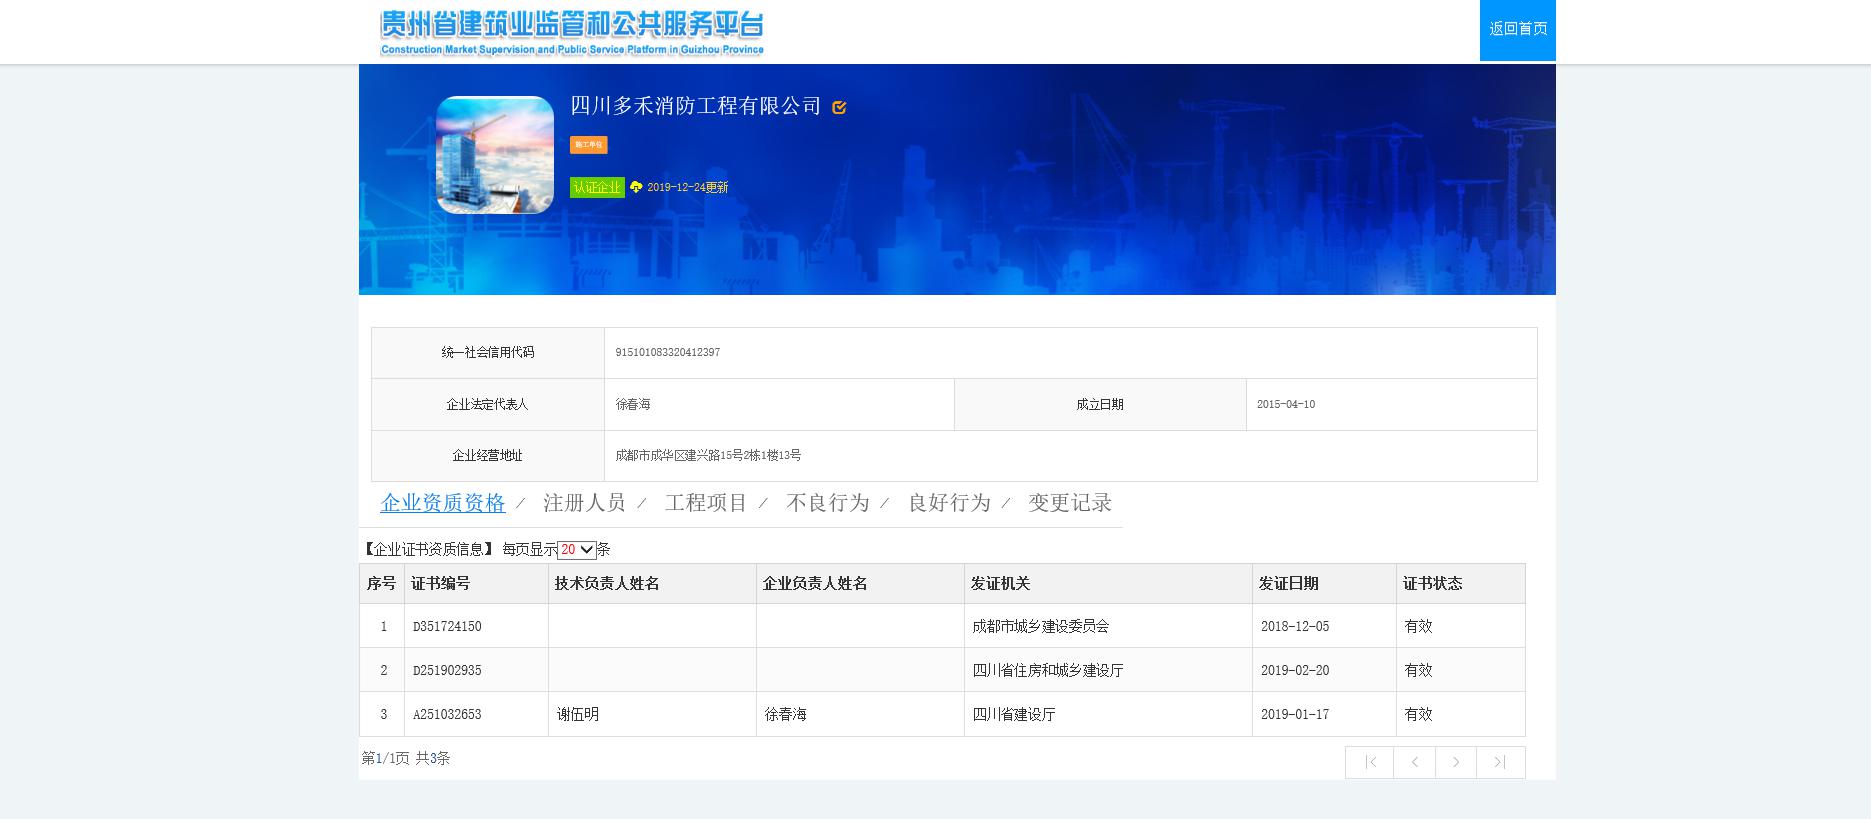The image size is (1871, 819).
Task: Click 成都市城乡建设委员会 cell
Action: pos(1041,627)
